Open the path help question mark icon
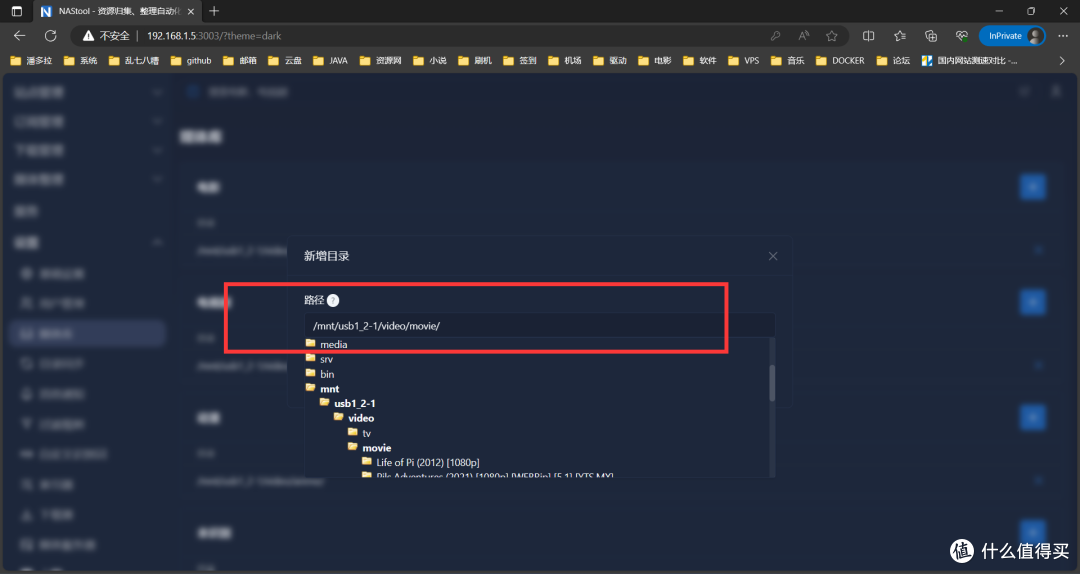Screen dimensions: 1080x574 click(333, 300)
